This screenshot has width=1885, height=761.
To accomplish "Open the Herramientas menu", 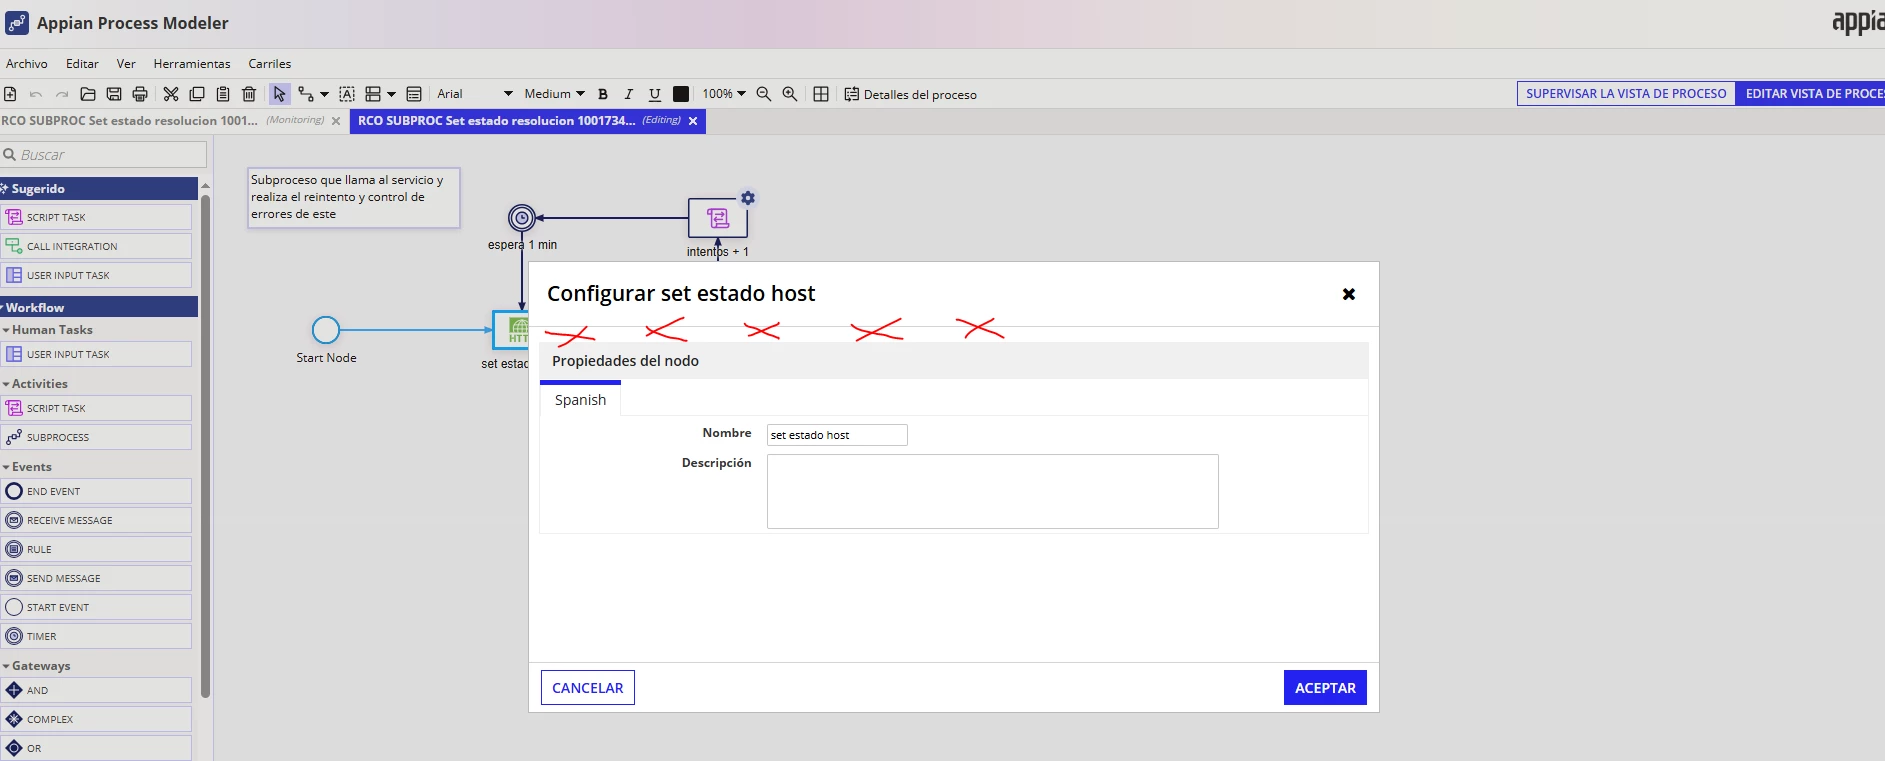I will click(x=192, y=64).
